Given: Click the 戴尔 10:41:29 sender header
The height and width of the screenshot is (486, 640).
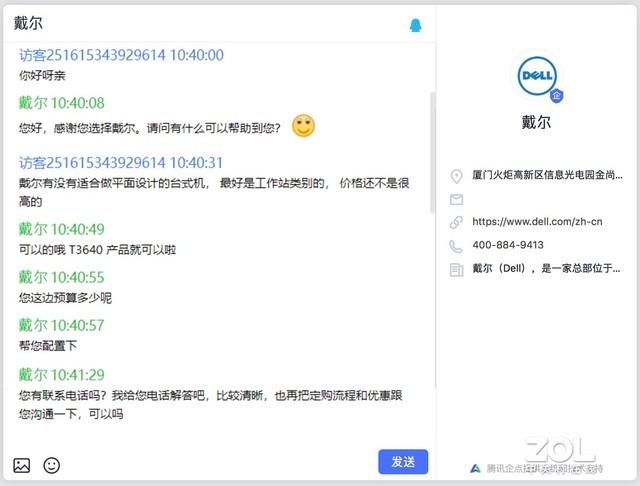Looking at the screenshot, I should pyautogui.click(x=62, y=374).
